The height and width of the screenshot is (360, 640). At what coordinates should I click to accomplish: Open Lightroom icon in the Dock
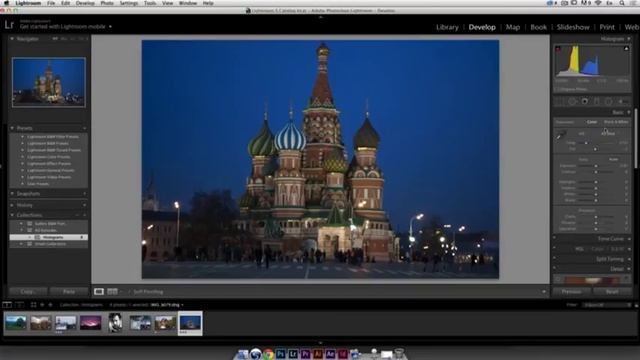[x=293, y=353]
